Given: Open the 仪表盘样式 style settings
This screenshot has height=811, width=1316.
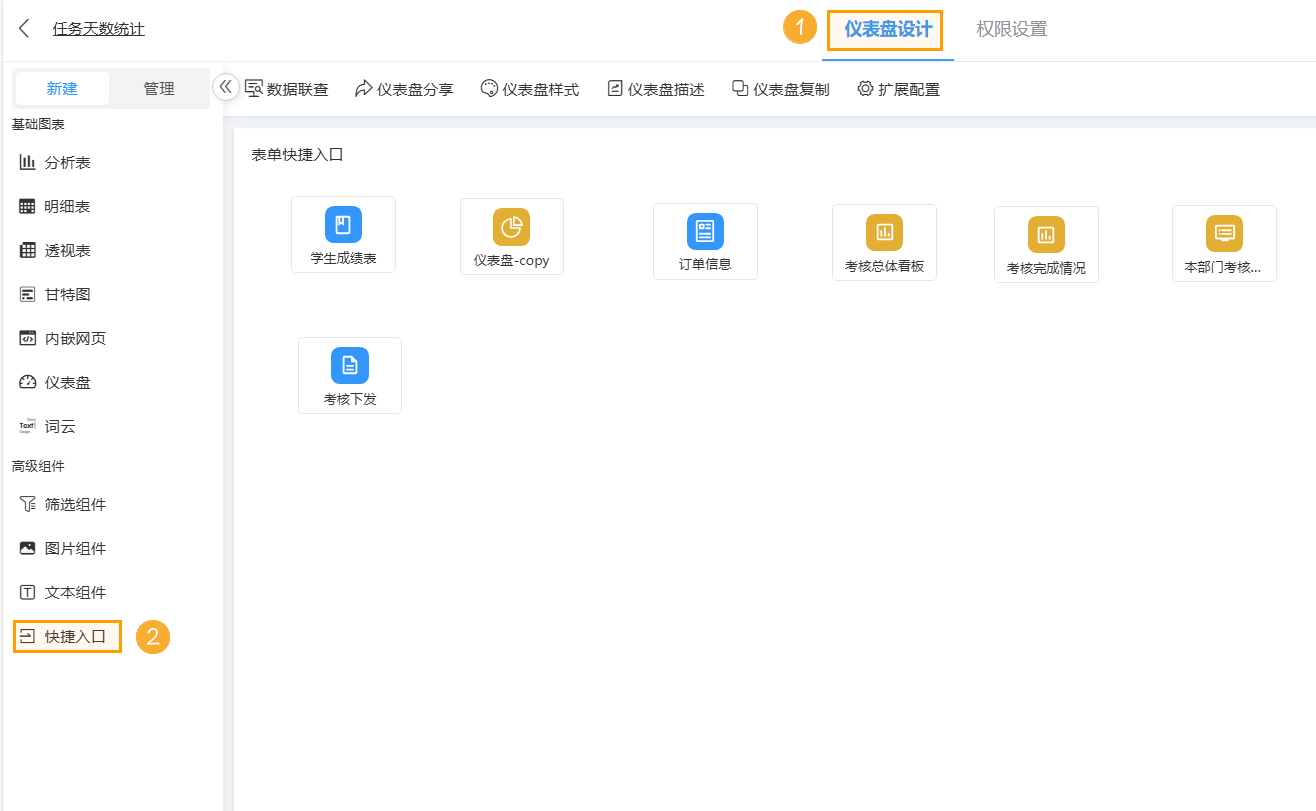Looking at the screenshot, I should click(x=529, y=88).
